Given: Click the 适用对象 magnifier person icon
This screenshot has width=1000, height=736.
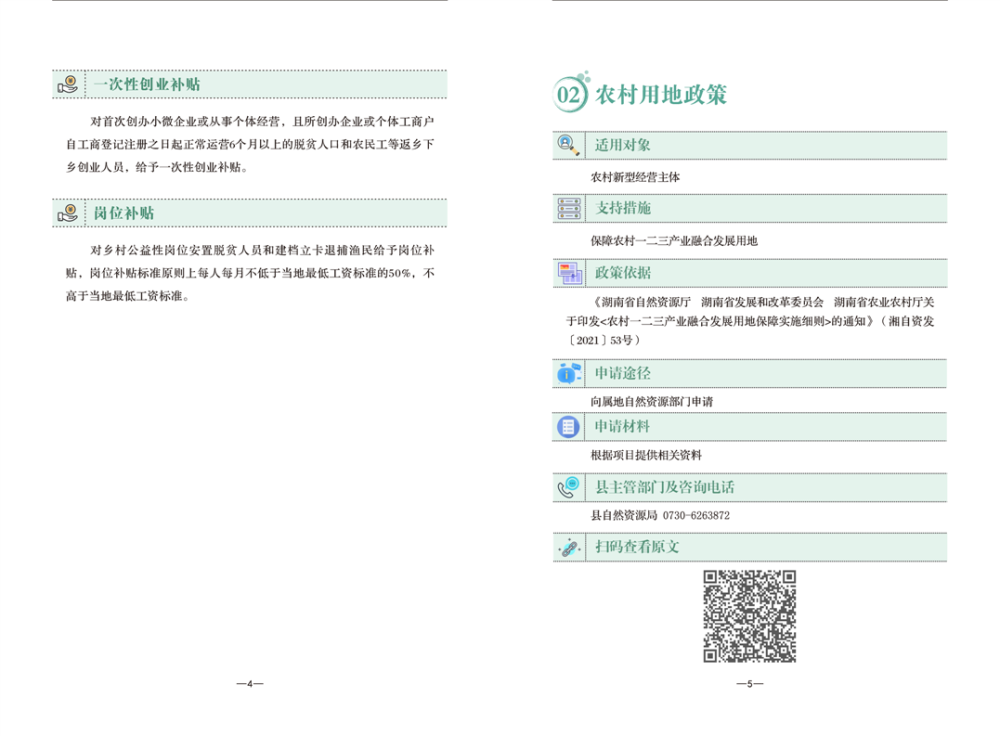Looking at the screenshot, I should tap(568, 145).
